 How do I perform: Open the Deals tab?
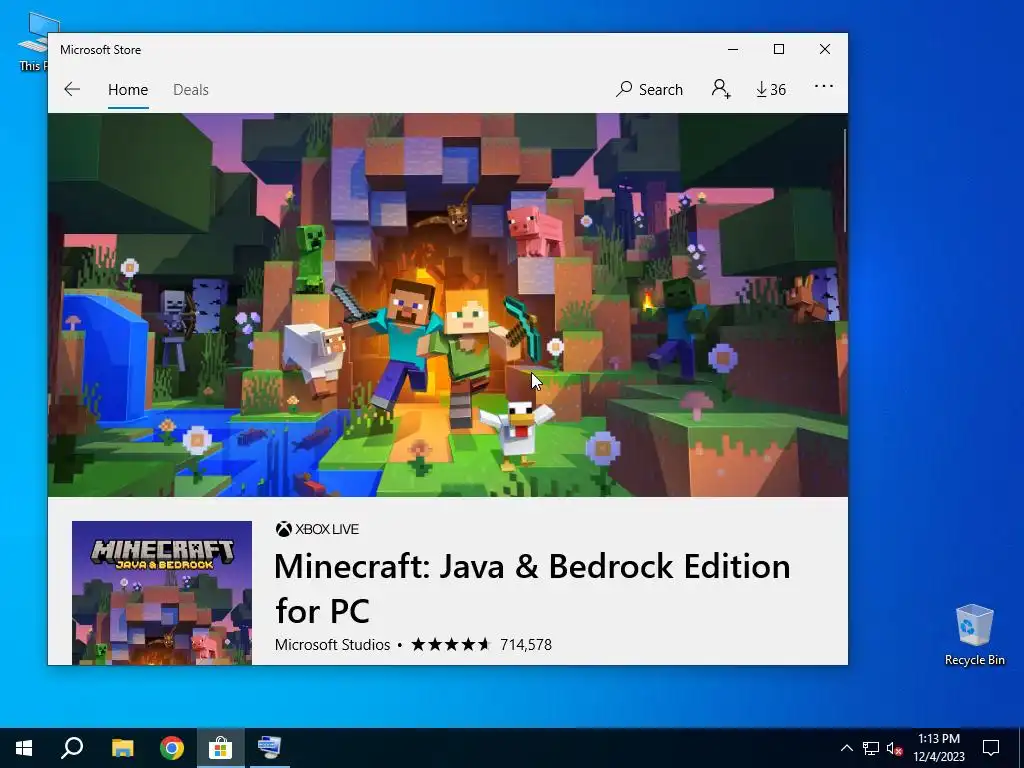pos(191,89)
